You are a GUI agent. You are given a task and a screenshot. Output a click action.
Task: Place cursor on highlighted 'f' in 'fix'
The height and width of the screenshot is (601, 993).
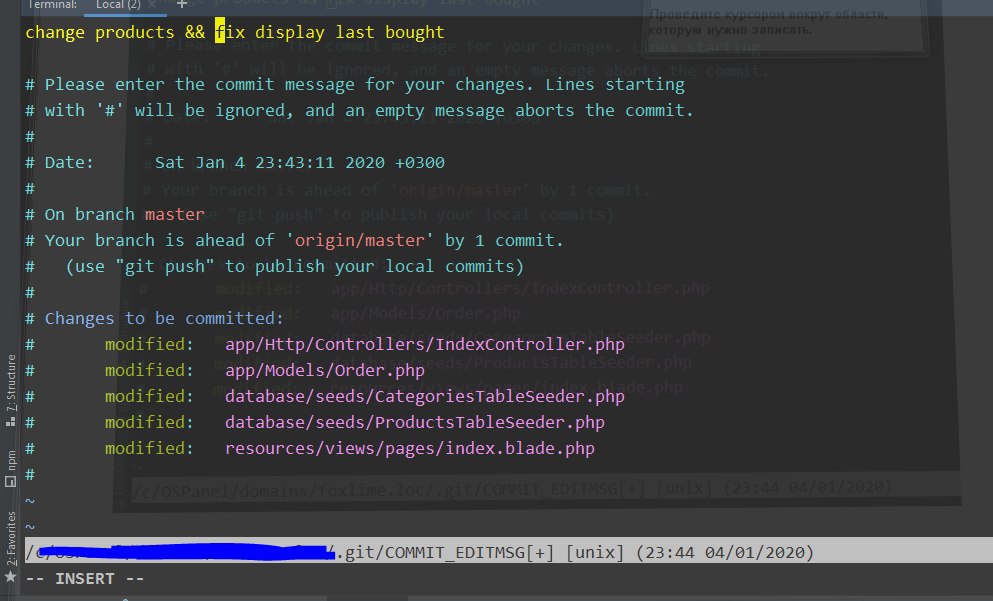tap(220, 32)
